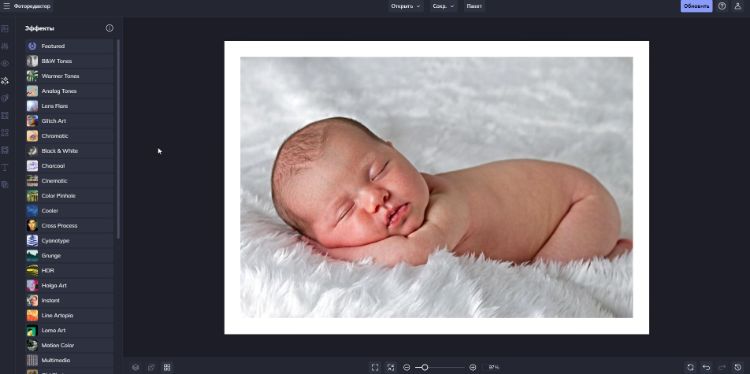The width and height of the screenshot is (750, 374).
Task: Click the flatten layers icon in bottom bar
Action: pos(151,367)
